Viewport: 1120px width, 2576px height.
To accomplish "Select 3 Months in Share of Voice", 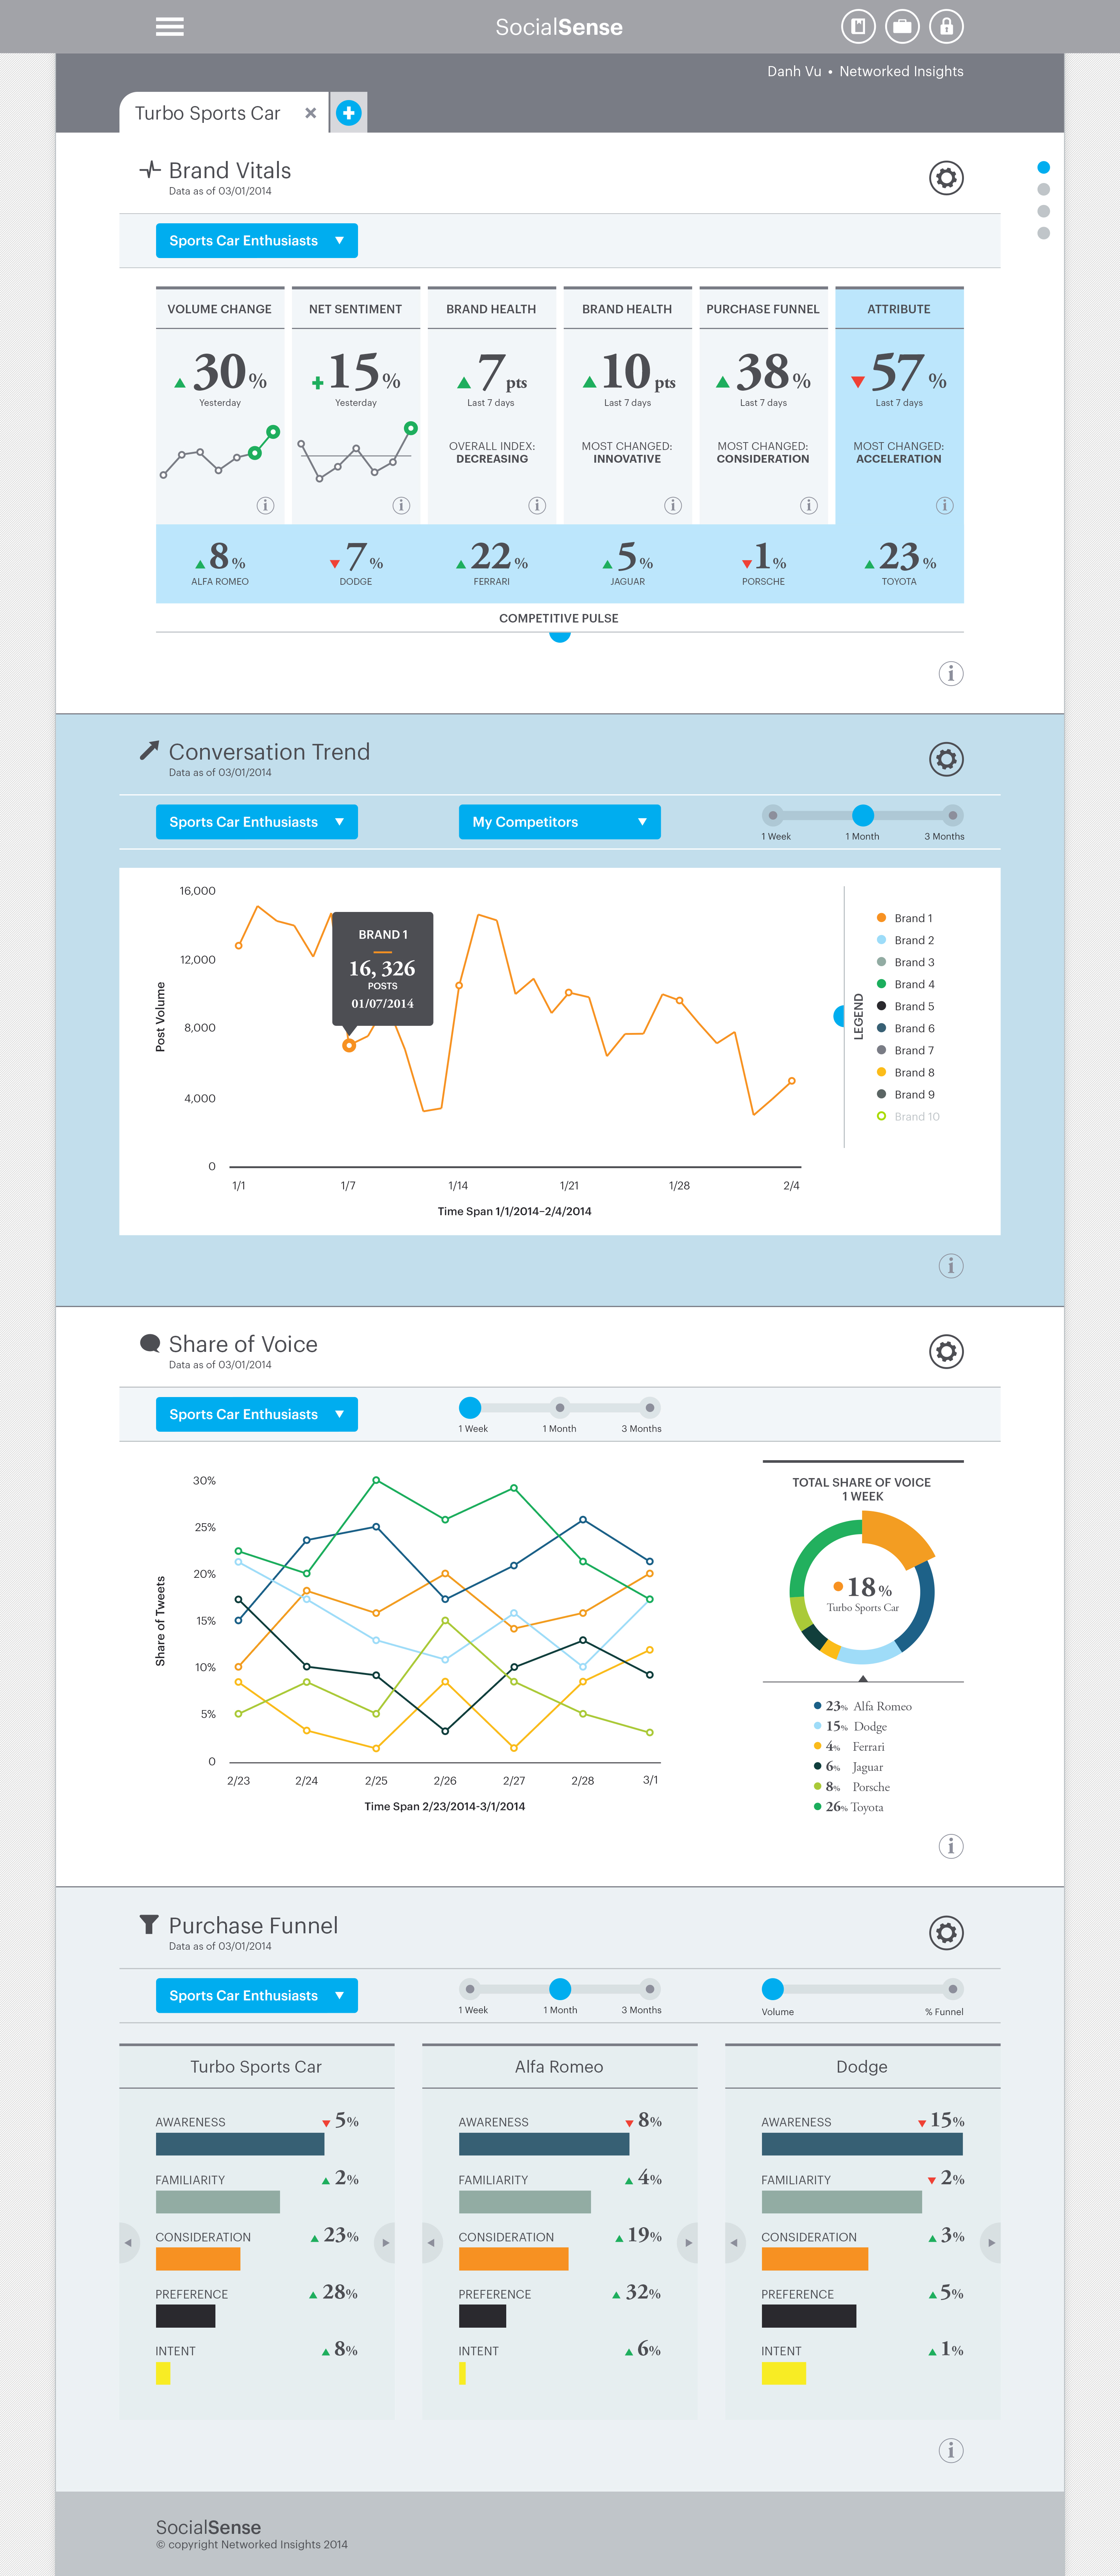I will [650, 1408].
